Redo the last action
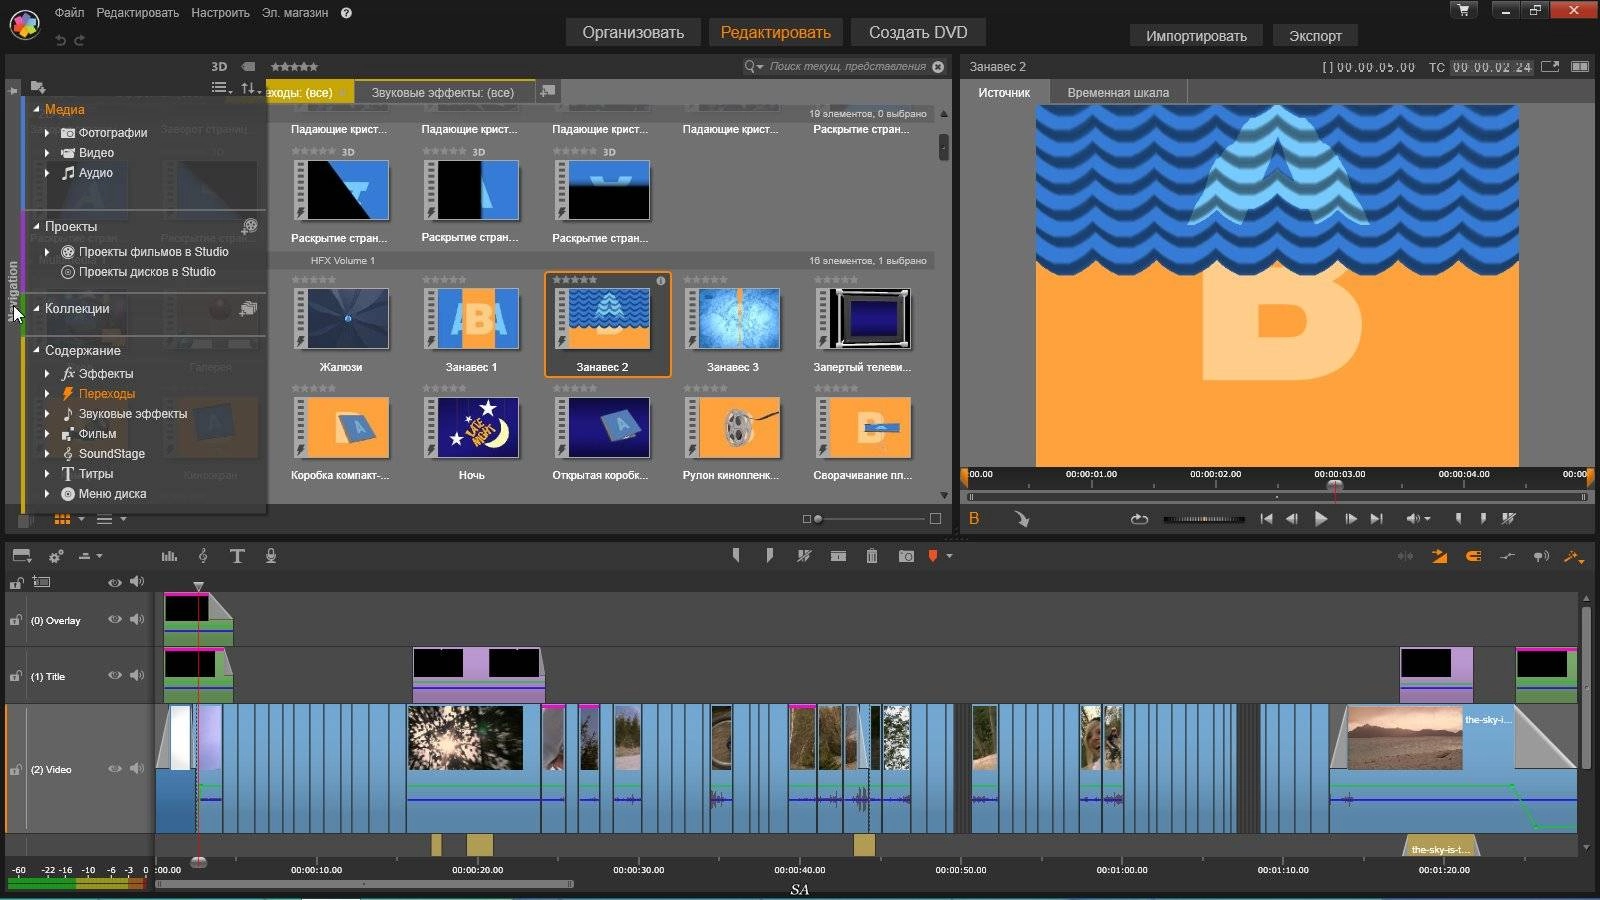The height and width of the screenshot is (900, 1600). [x=80, y=40]
